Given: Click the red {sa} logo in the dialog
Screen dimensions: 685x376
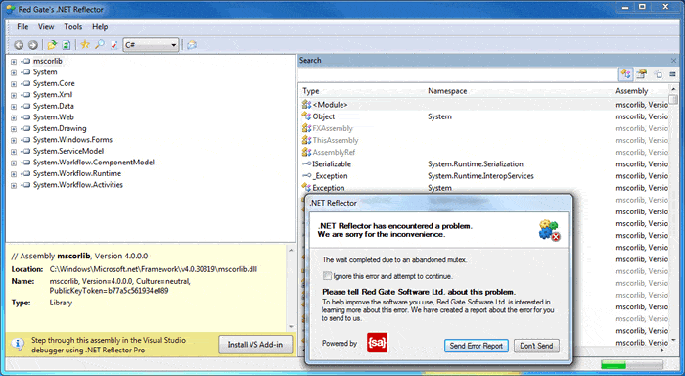Looking at the screenshot, I should 377,343.
